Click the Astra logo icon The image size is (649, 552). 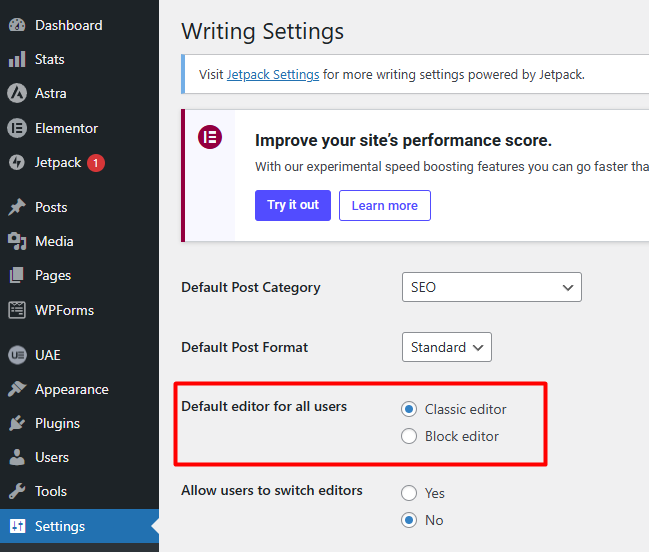pos(17,93)
